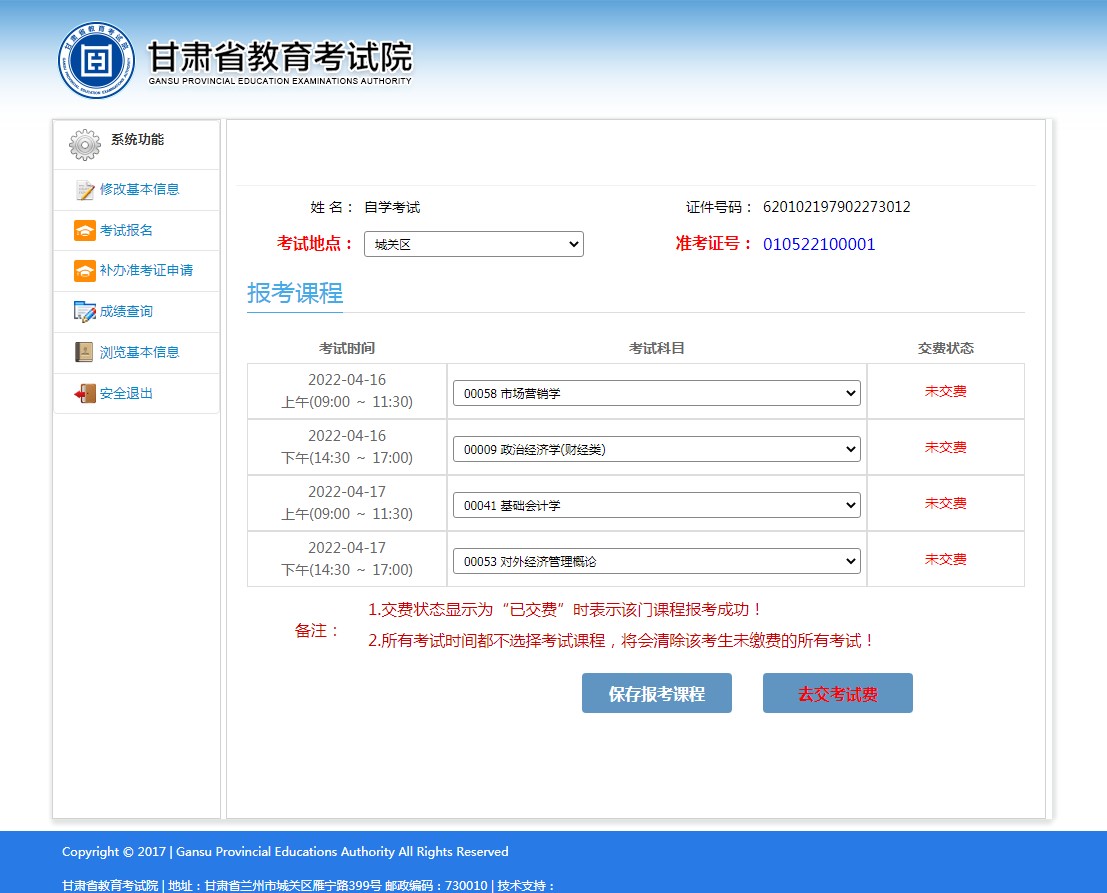Image resolution: width=1107 pixels, height=893 pixels.
Task: Open 考试报名 from the sidebar
Action: [x=84, y=230]
